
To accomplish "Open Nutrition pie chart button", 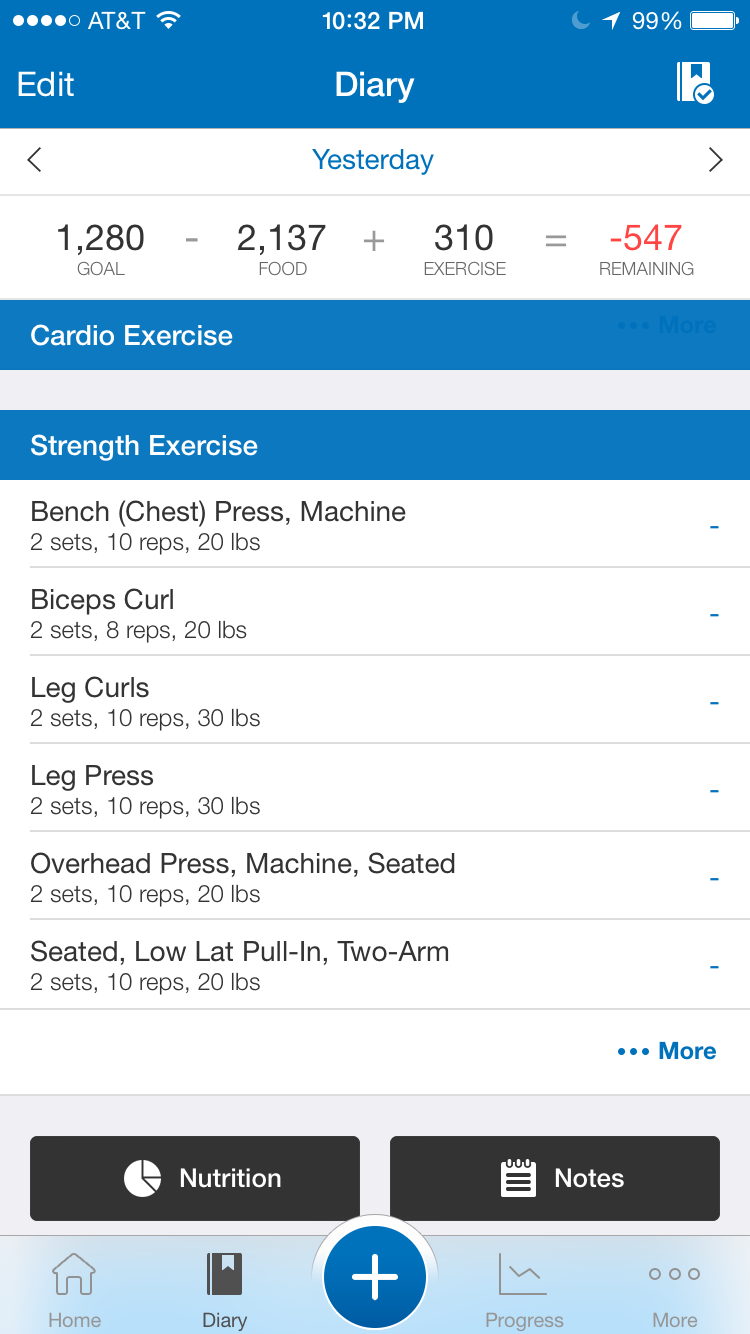I will 195,1178.
